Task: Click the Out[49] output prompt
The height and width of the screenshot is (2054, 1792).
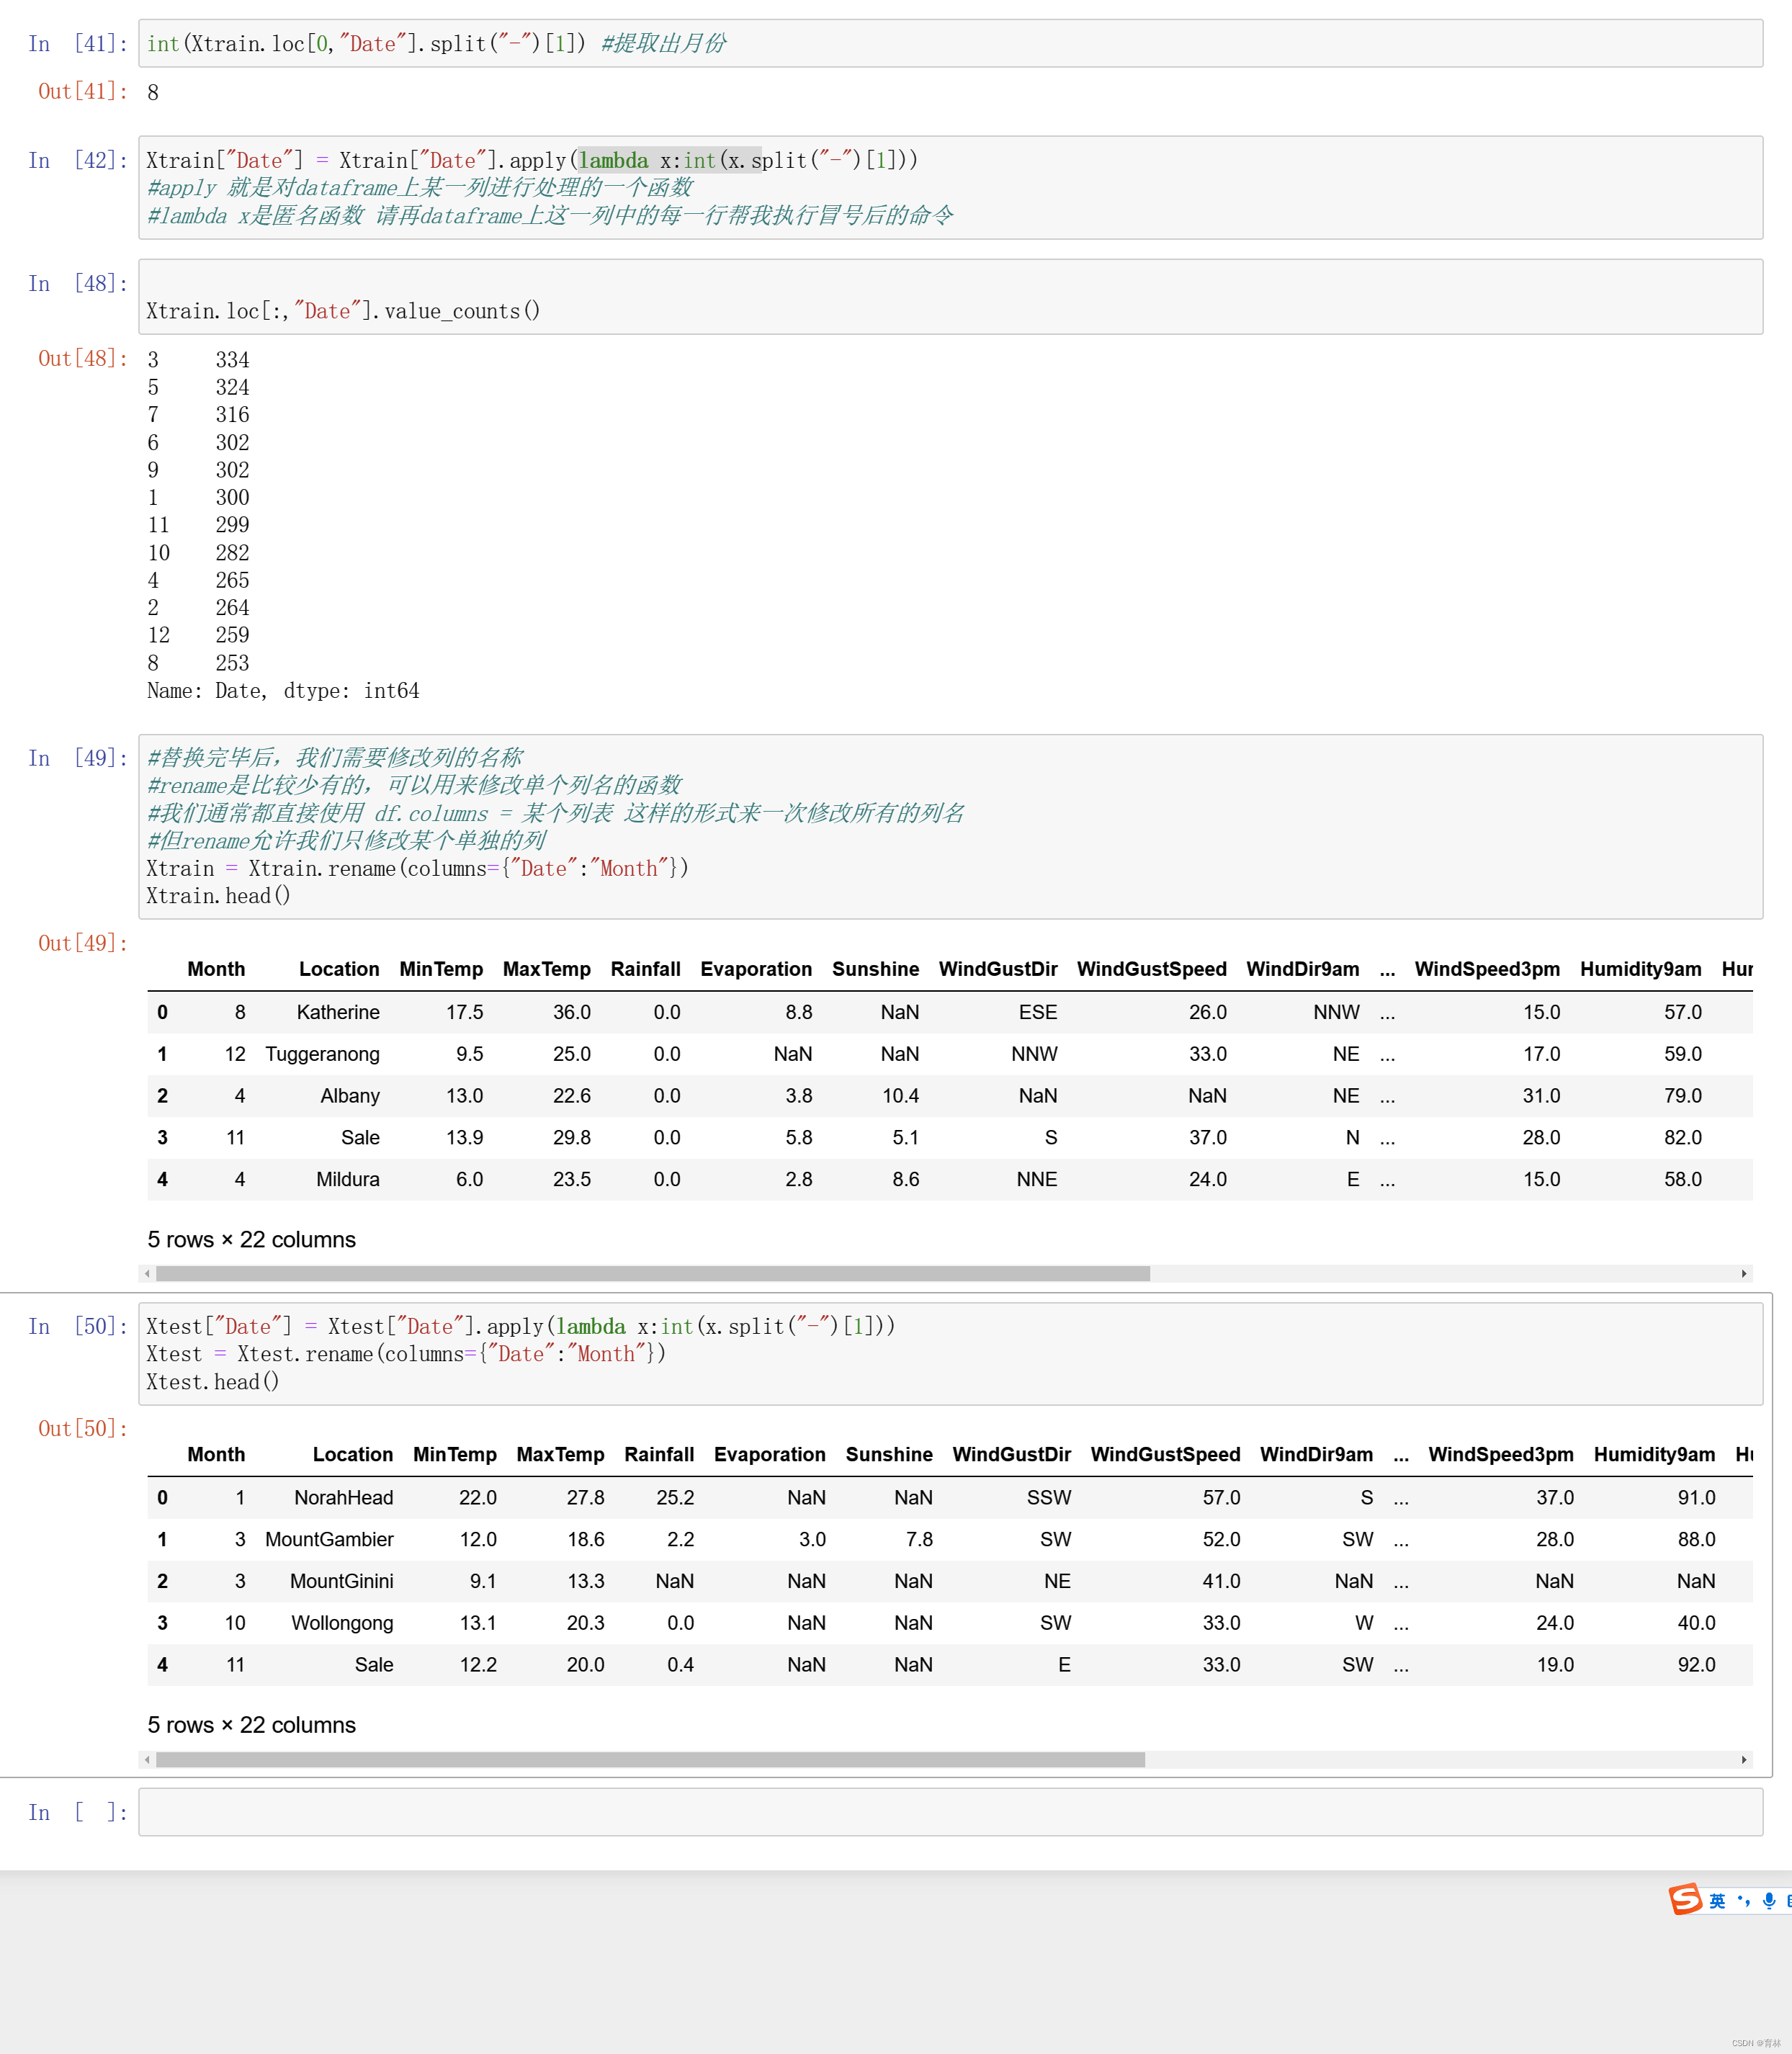Action: pos(83,943)
